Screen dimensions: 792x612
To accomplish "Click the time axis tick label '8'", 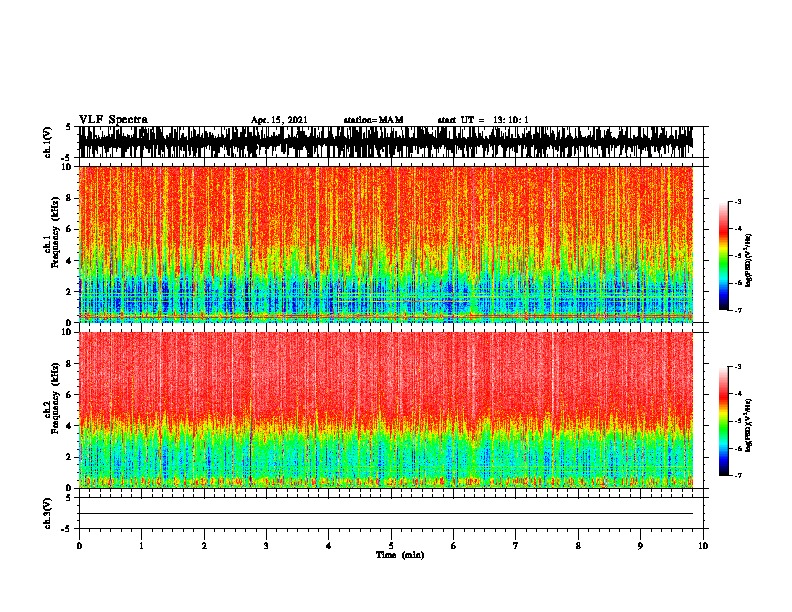I will [578, 546].
